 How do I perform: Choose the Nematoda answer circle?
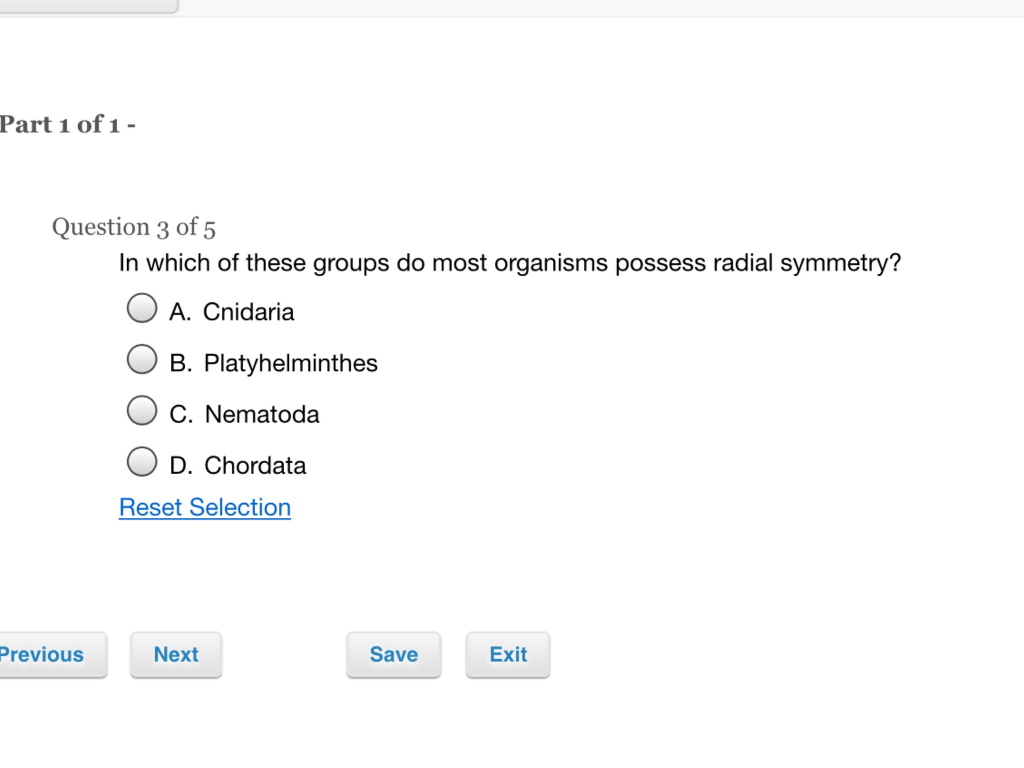pos(142,410)
